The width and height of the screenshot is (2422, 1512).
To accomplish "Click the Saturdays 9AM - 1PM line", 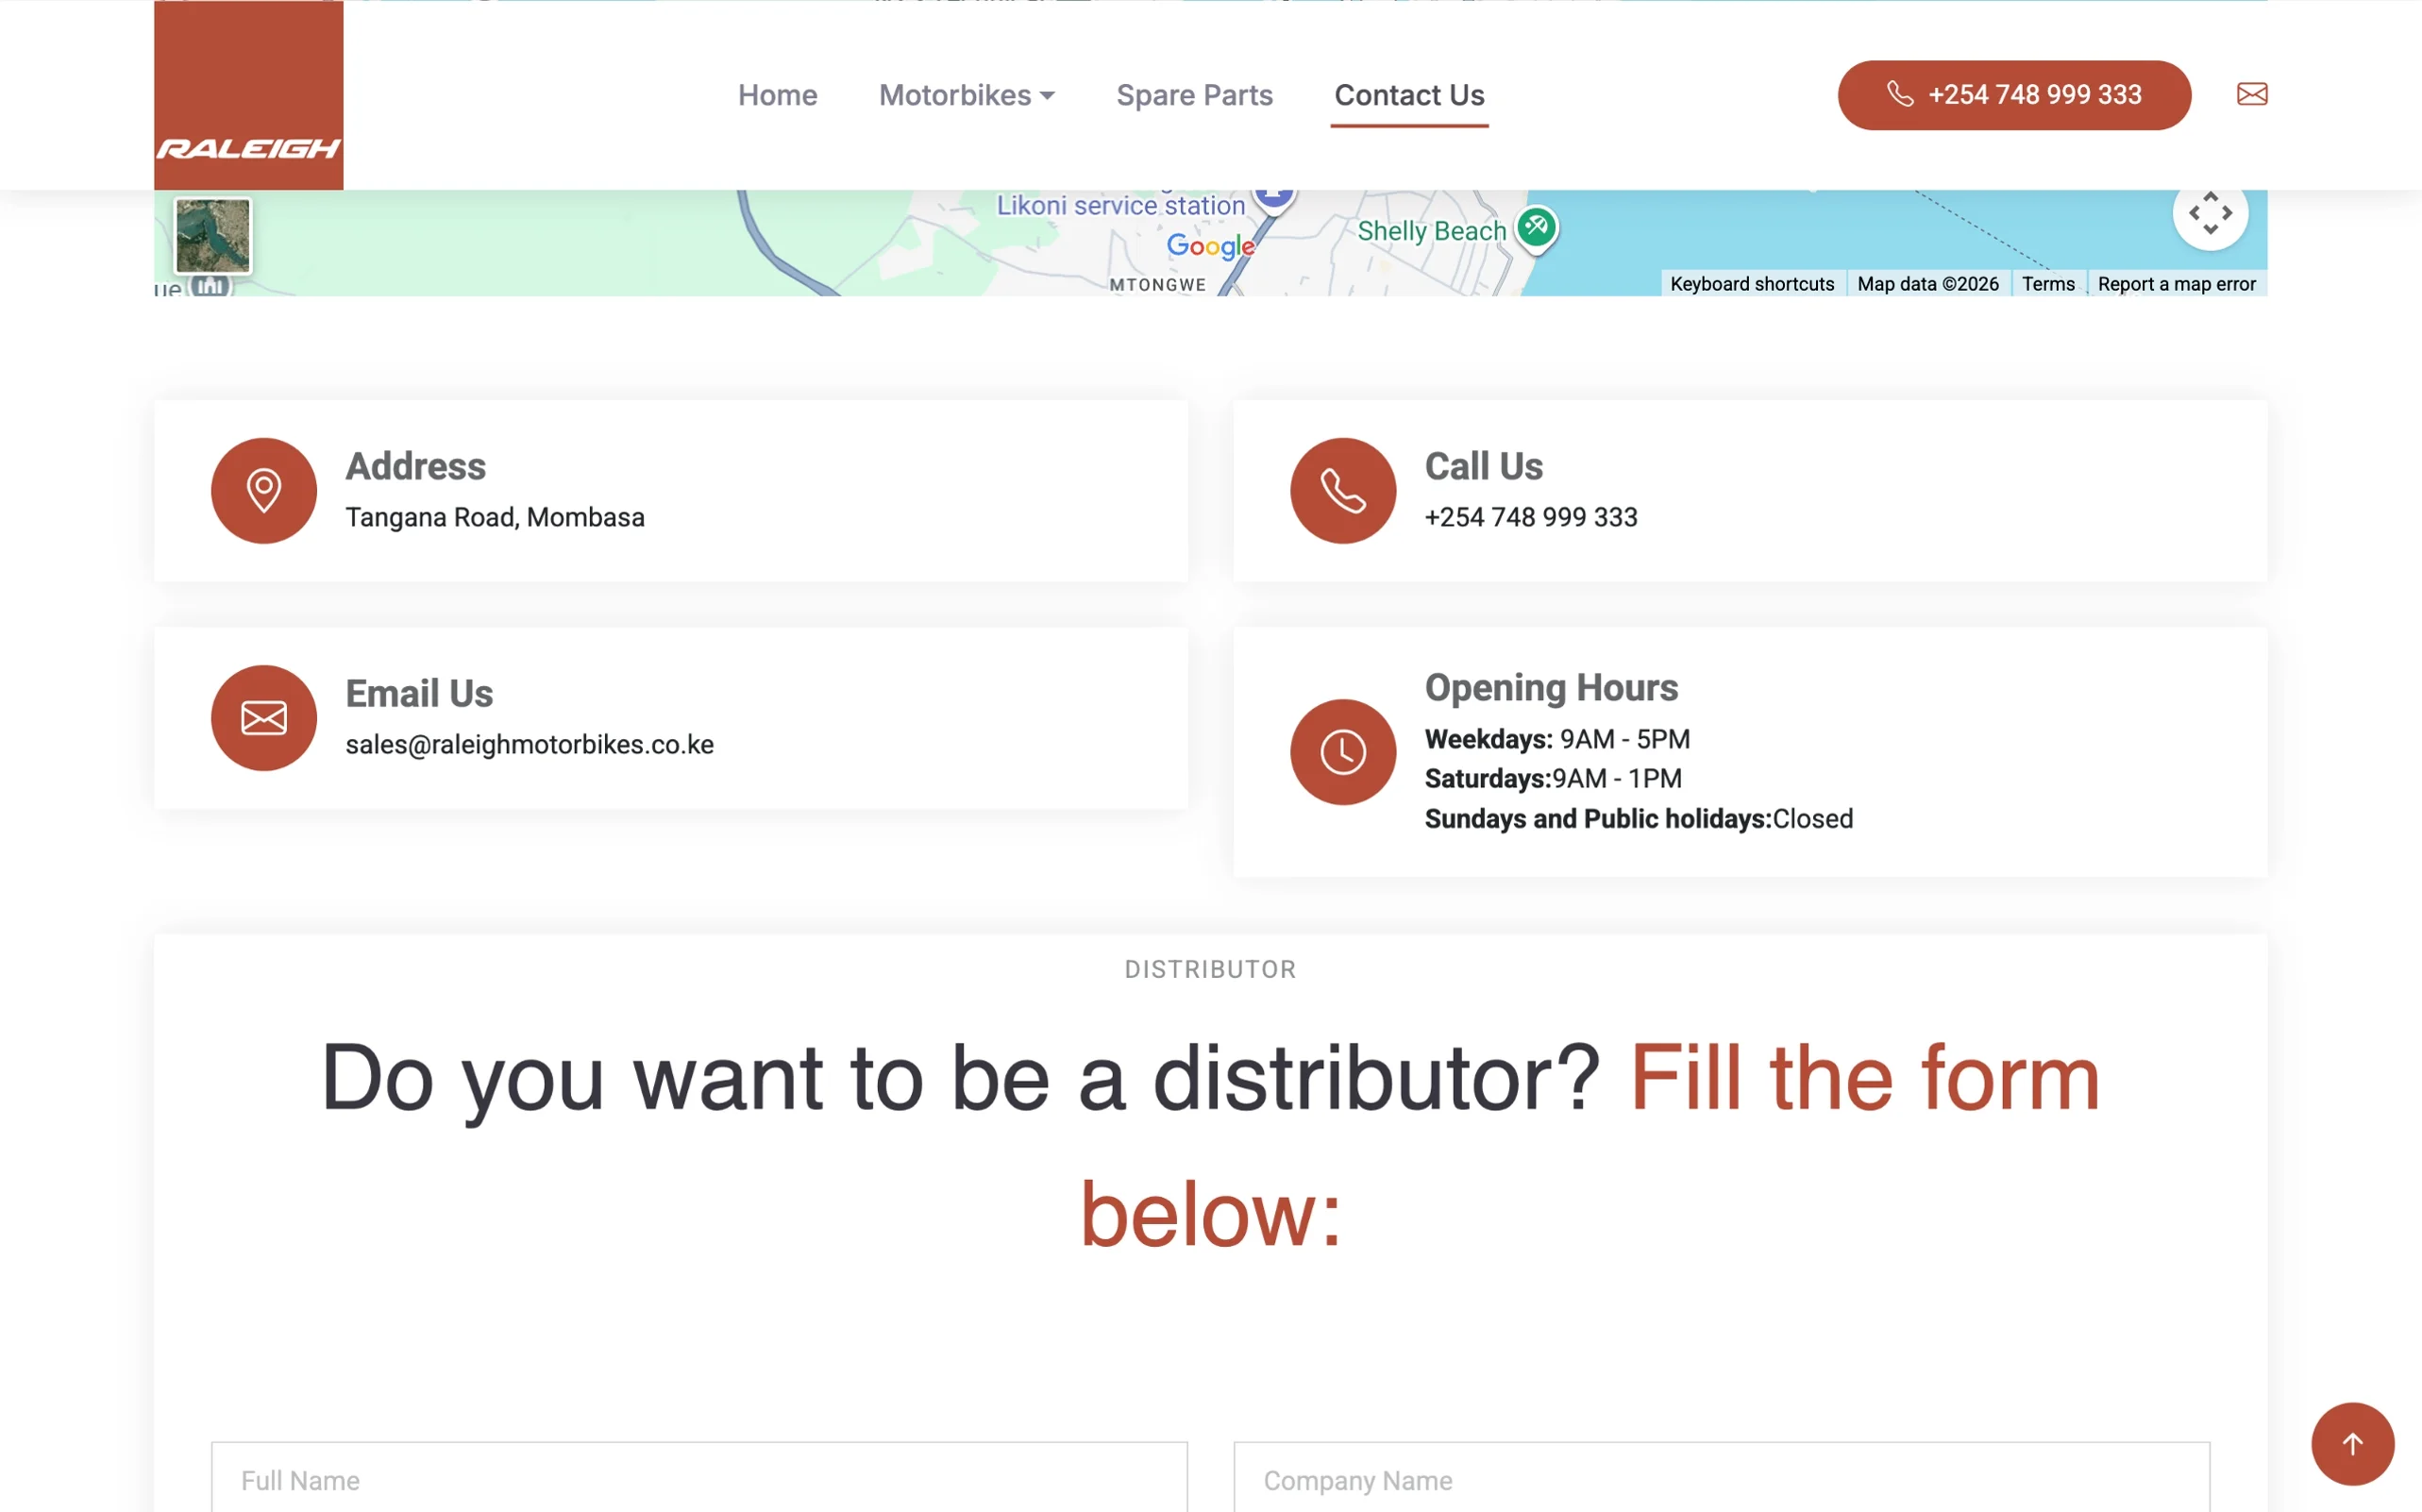I will pos(1553,778).
